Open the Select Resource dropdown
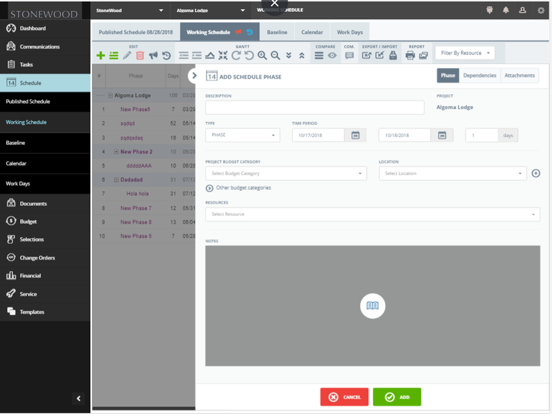Image resolution: width=552 pixels, height=414 pixels. point(372,214)
